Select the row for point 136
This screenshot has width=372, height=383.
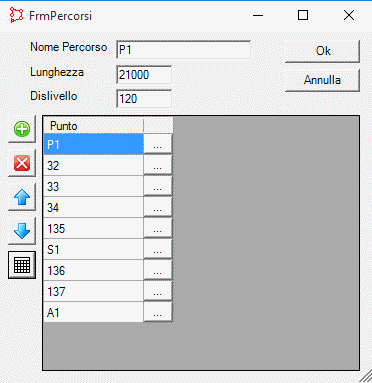click(93, 270)
